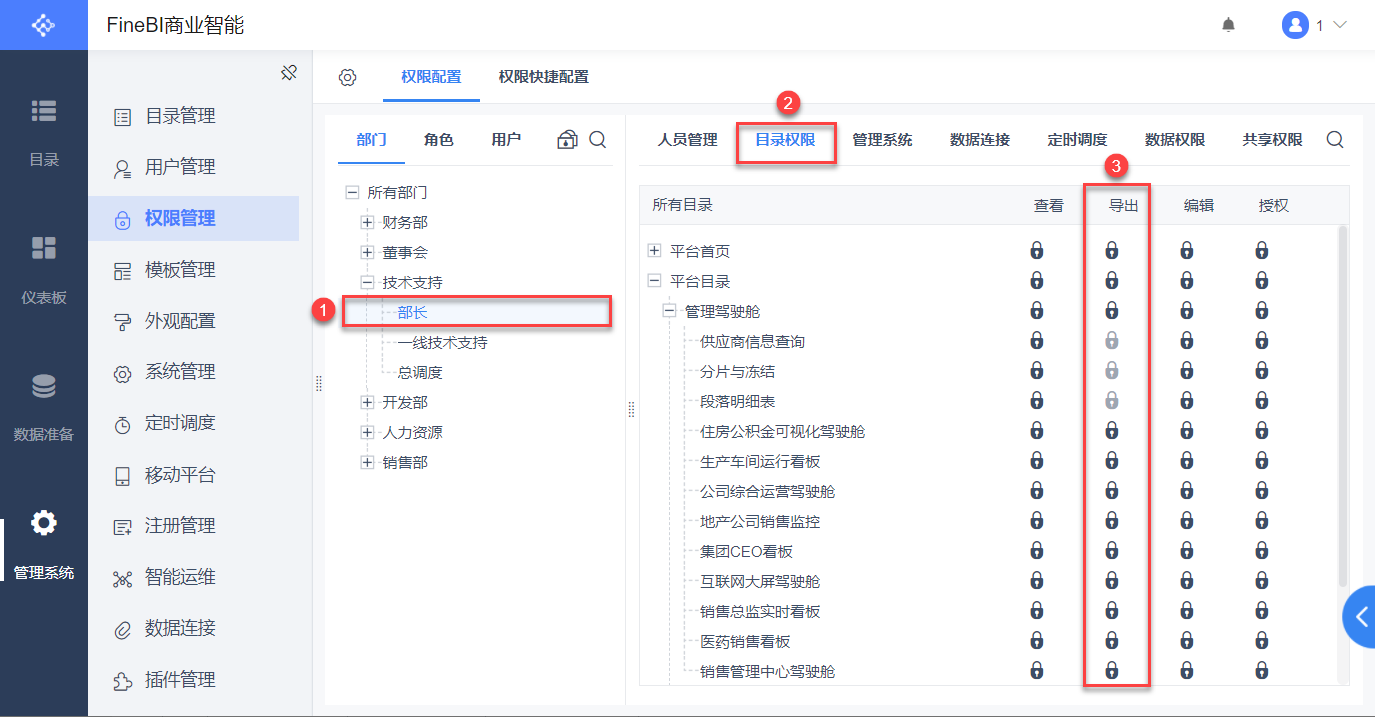The image size is (1375, 717).
Task: Open the user account dropdown arrow
Action: pyautogui.click(x=1340, y=25)
